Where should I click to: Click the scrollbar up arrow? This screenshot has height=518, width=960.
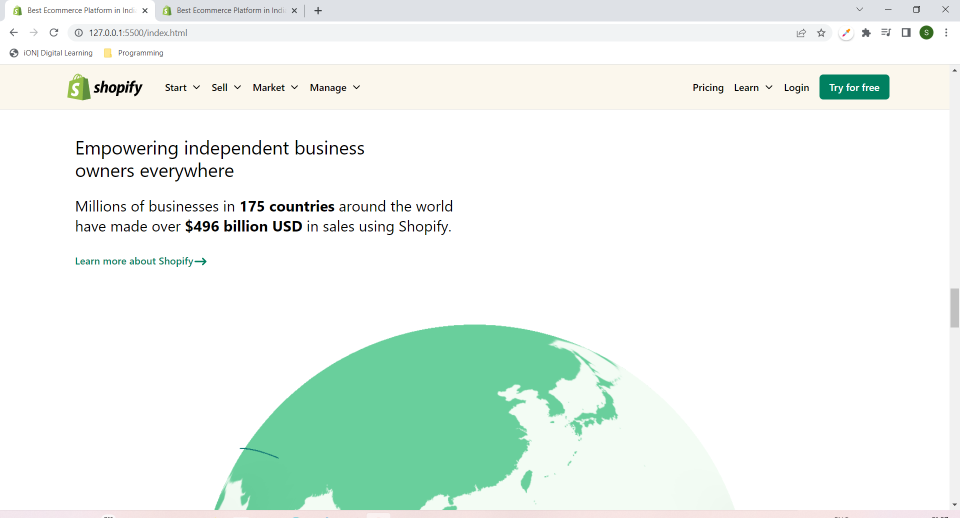pyautogui.click(x=954, y=70)
